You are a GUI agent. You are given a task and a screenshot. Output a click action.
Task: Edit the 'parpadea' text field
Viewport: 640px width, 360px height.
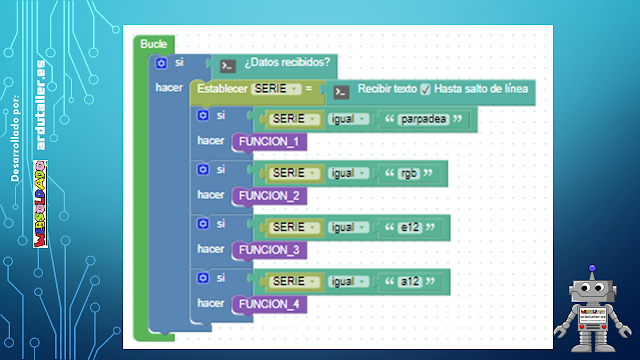tap(423, 119)
